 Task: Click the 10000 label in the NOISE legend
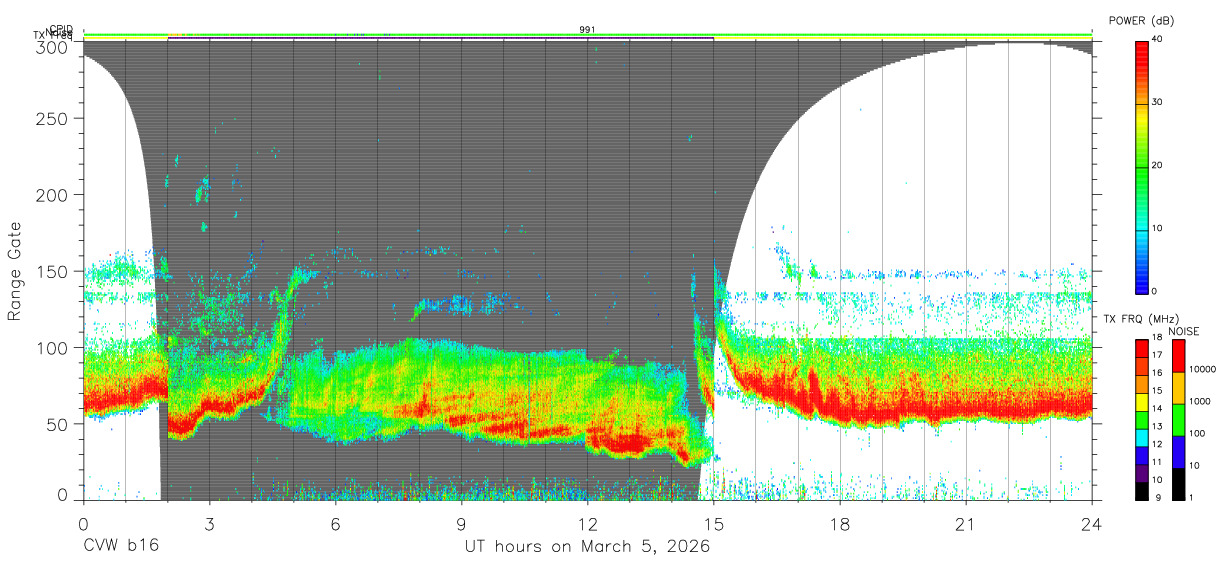[x=1201, y=369]
